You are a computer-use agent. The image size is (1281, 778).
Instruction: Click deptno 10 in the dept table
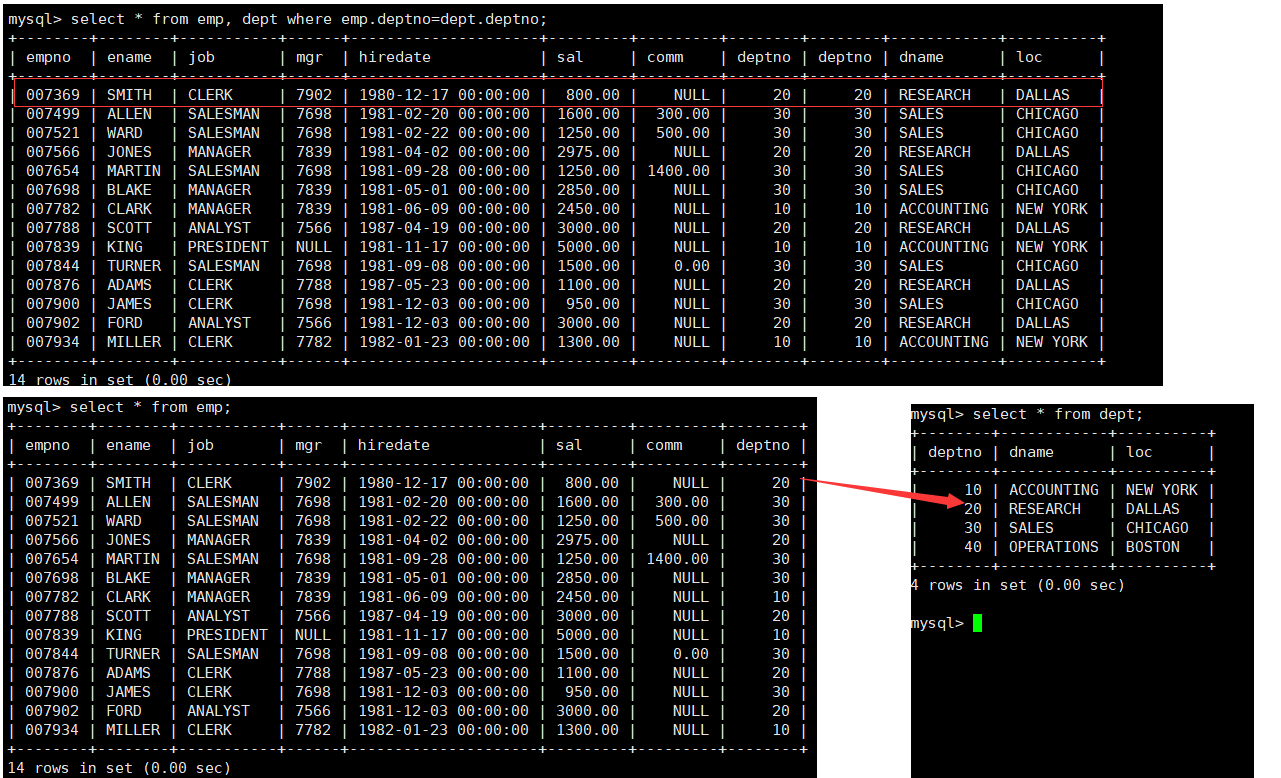973,490
